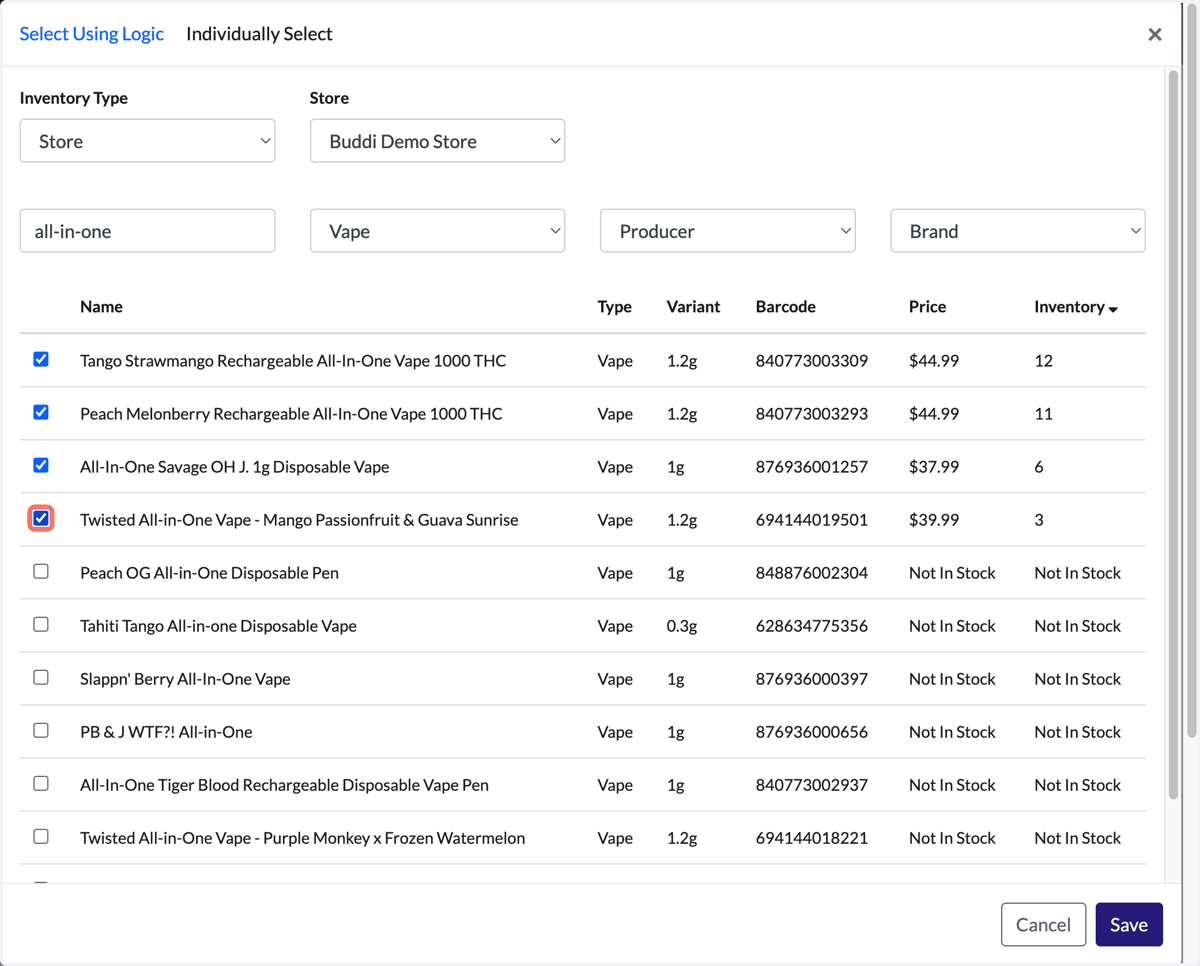Uncheck Tango Strawmango Rechargeable vape checkbox
The height and width of the screenshot is (966, 1200).
(41, 359)
